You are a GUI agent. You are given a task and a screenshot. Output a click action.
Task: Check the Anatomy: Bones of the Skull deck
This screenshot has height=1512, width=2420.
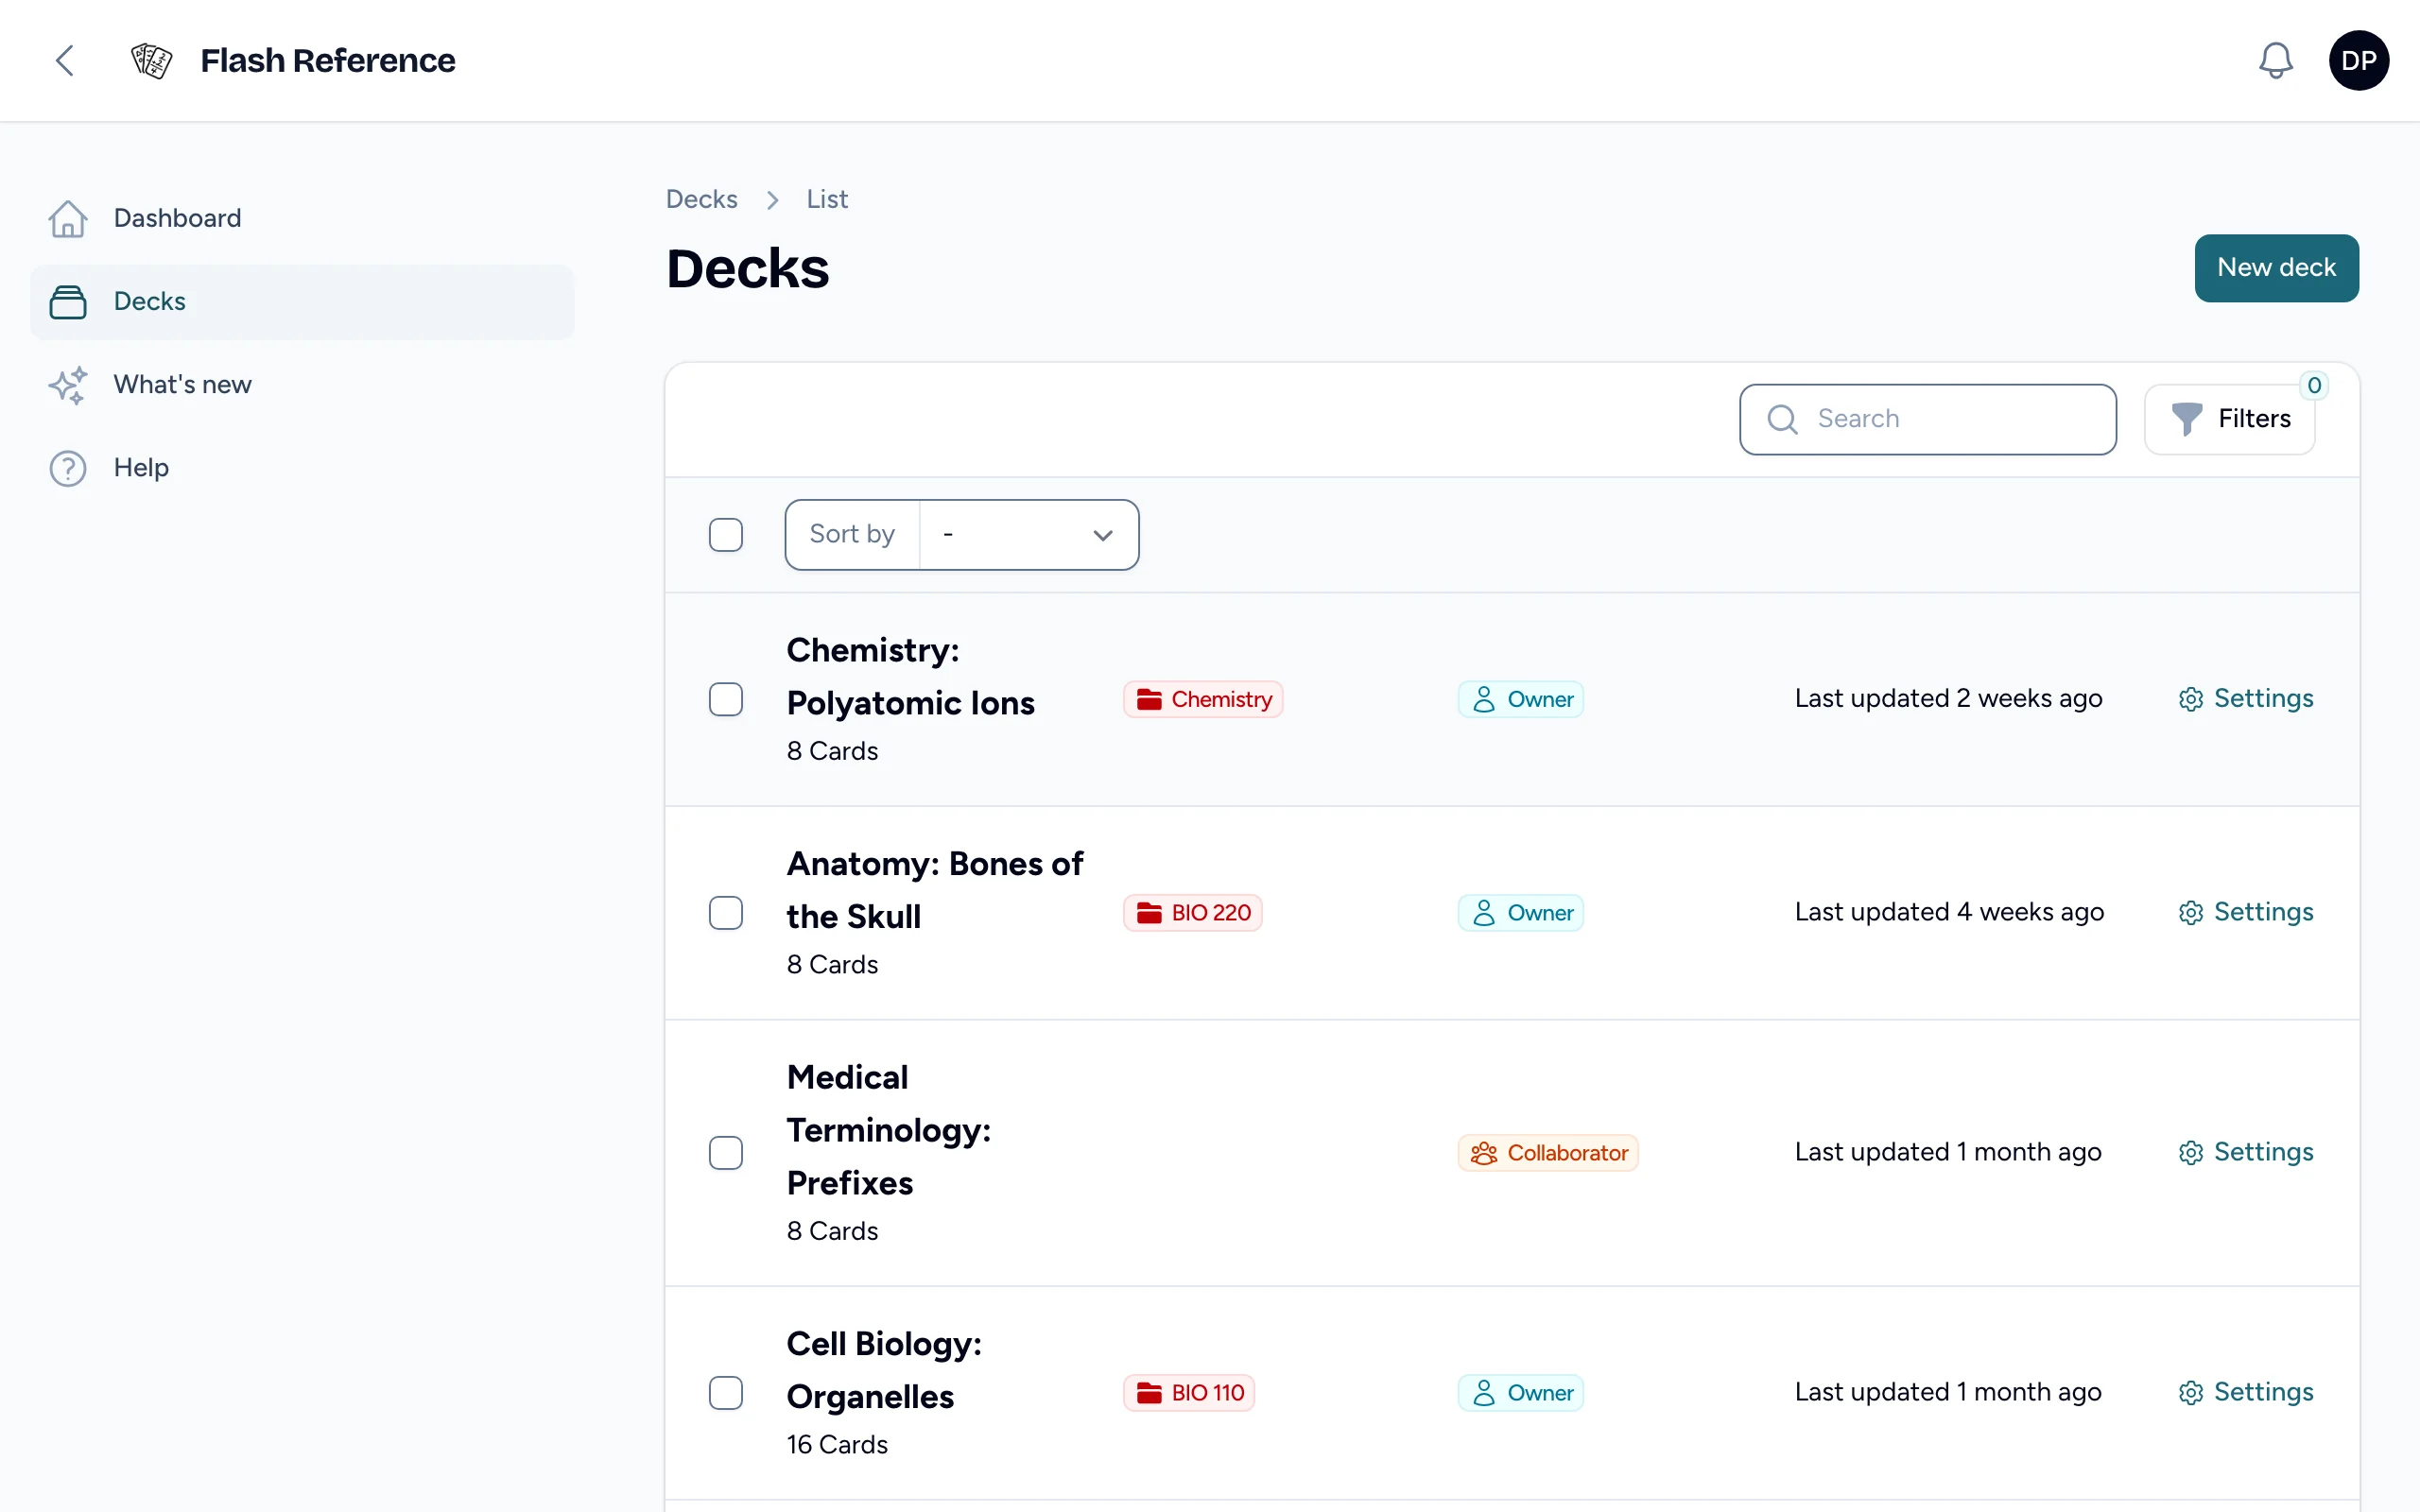(x=726, y=913)
